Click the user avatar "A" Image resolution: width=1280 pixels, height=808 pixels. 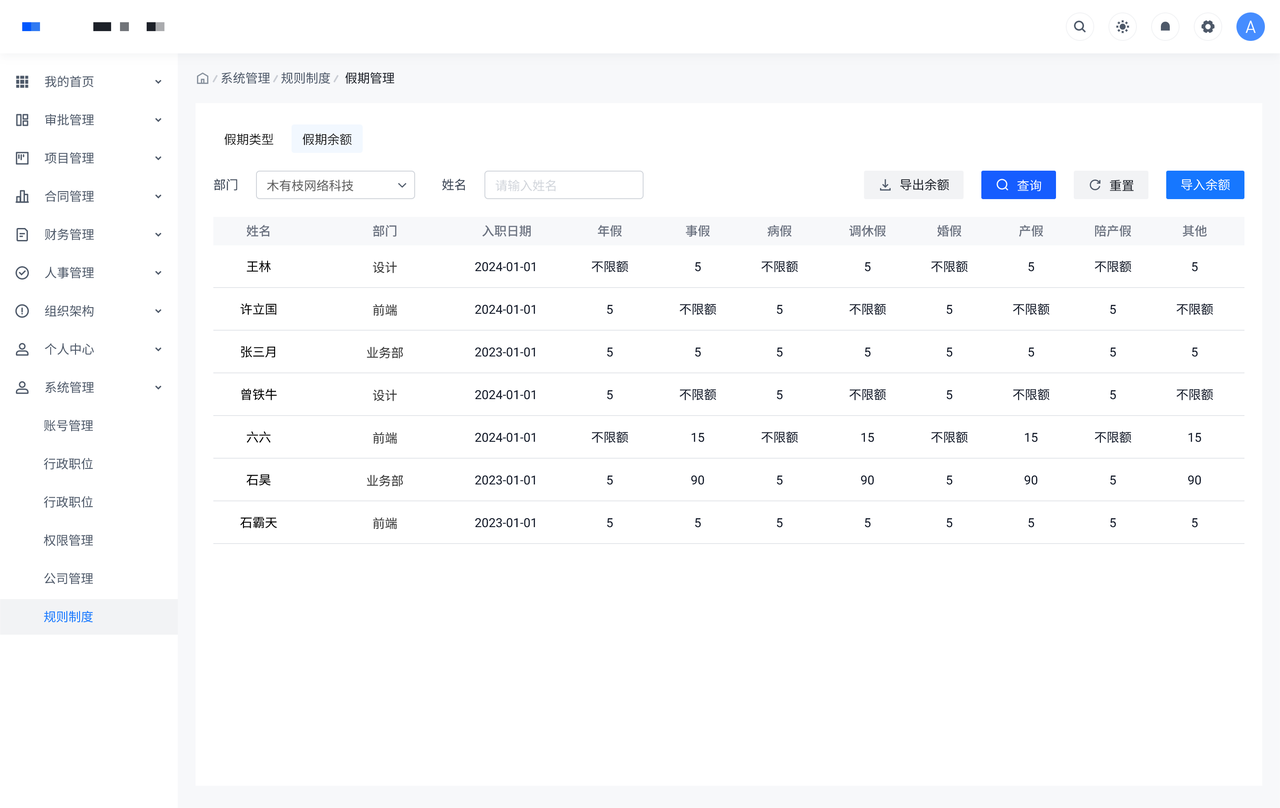[1250, 27]
